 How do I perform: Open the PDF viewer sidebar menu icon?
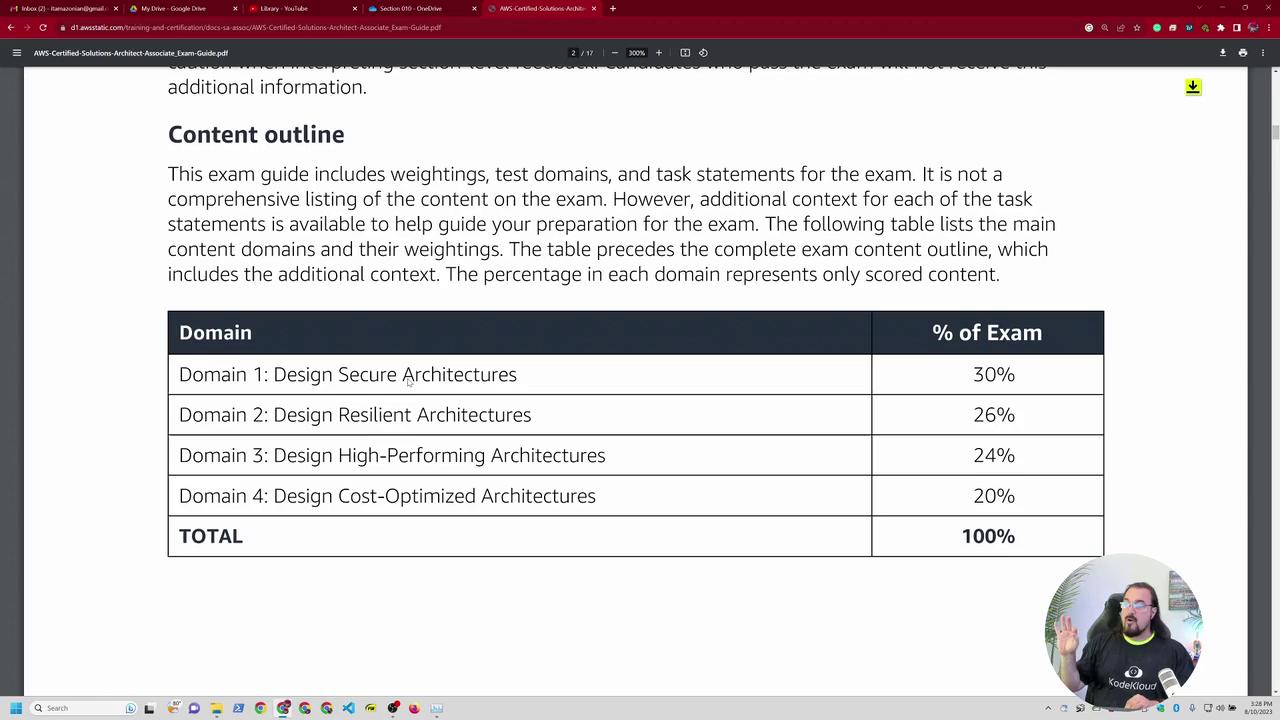click(x=16, y=53)
